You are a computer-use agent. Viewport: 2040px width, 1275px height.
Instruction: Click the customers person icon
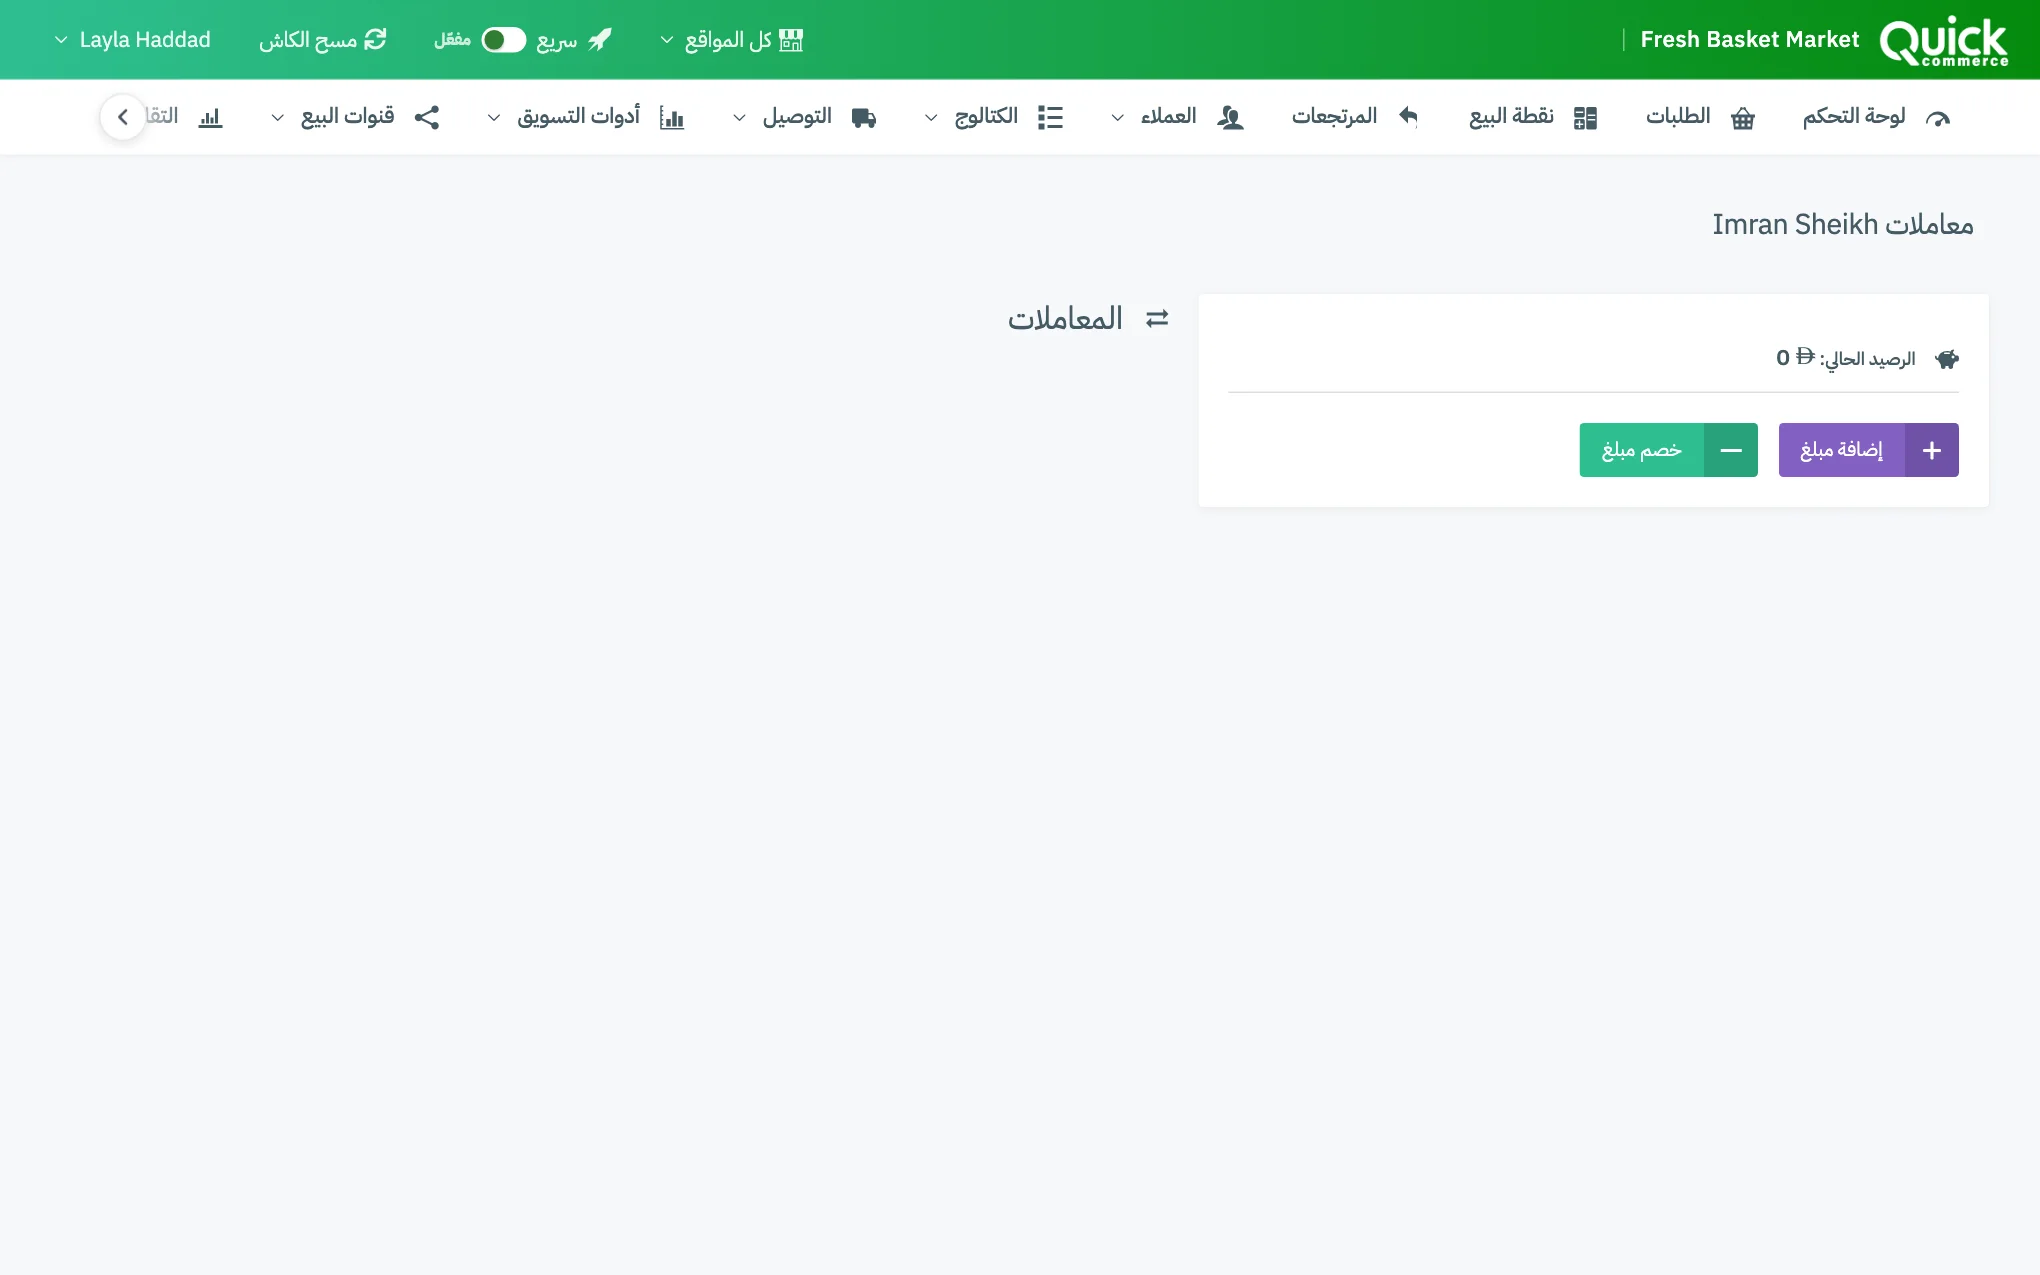pyautogui.click(x=1230, y=118)
